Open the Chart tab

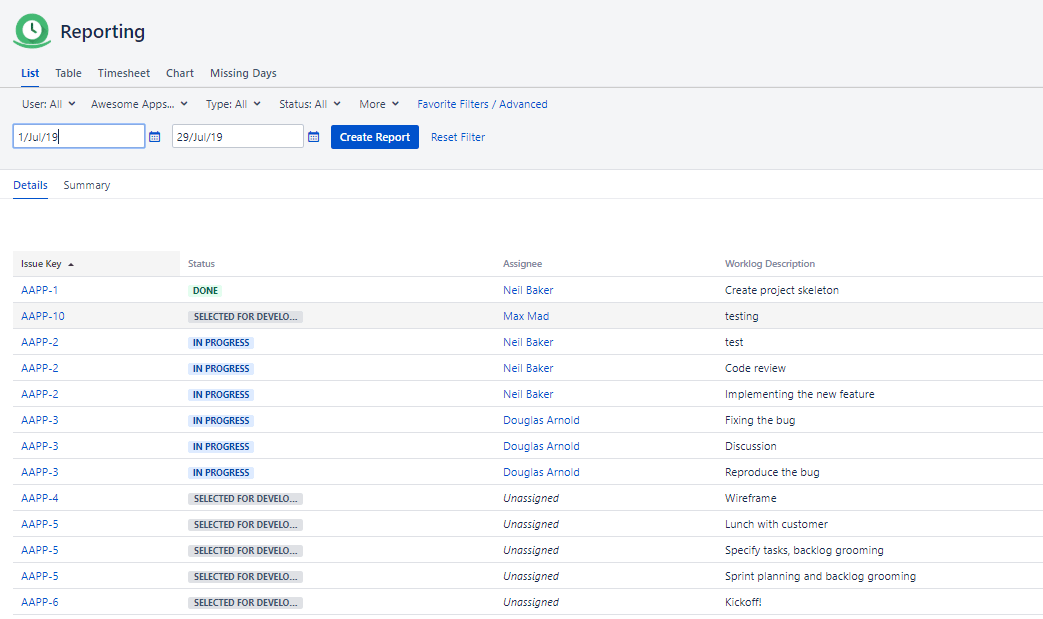tap(180, 73)
